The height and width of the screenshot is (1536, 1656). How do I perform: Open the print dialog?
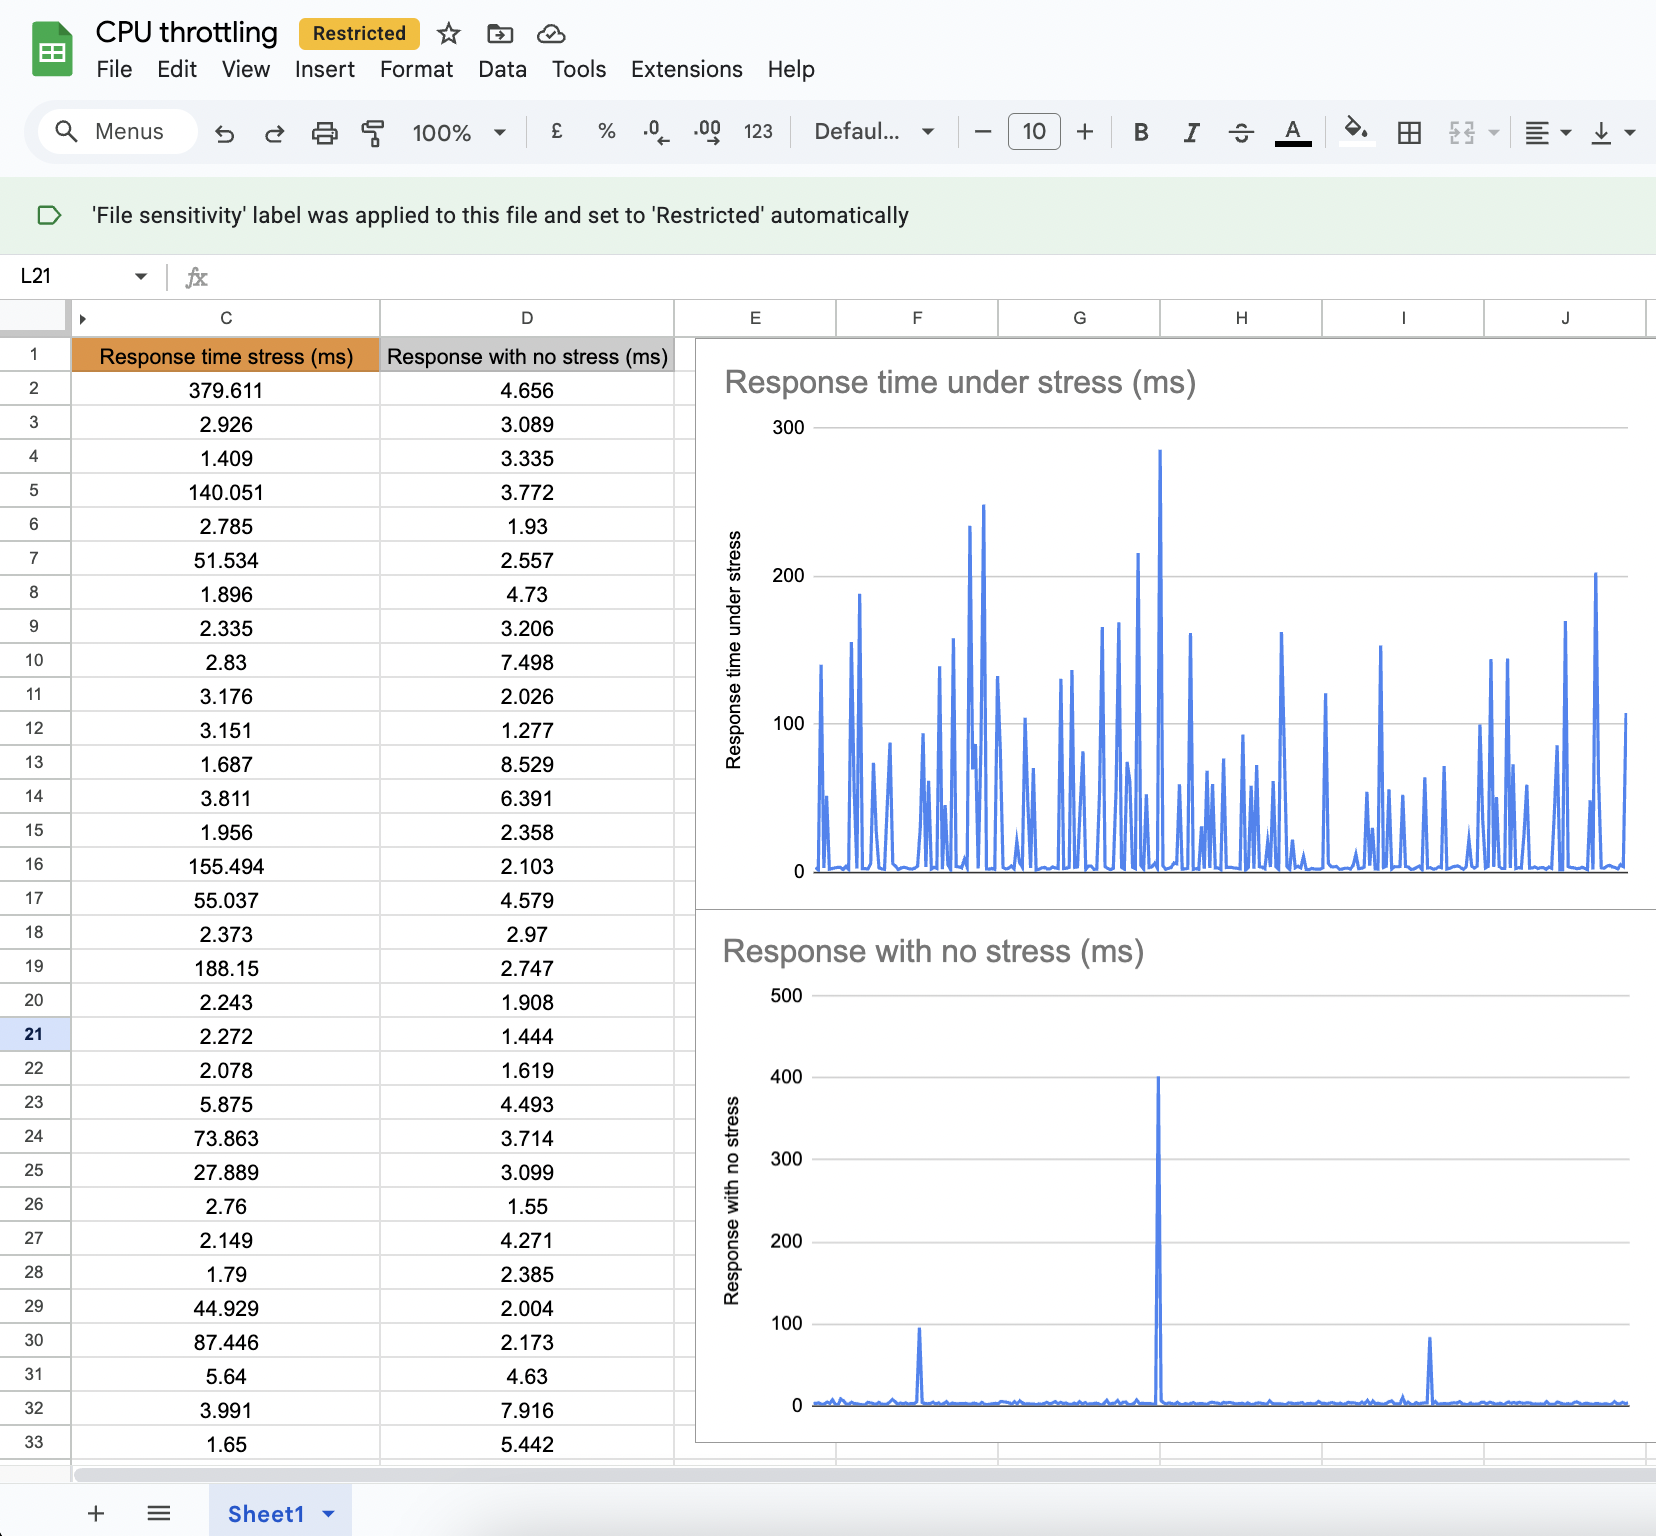(323, 131)
